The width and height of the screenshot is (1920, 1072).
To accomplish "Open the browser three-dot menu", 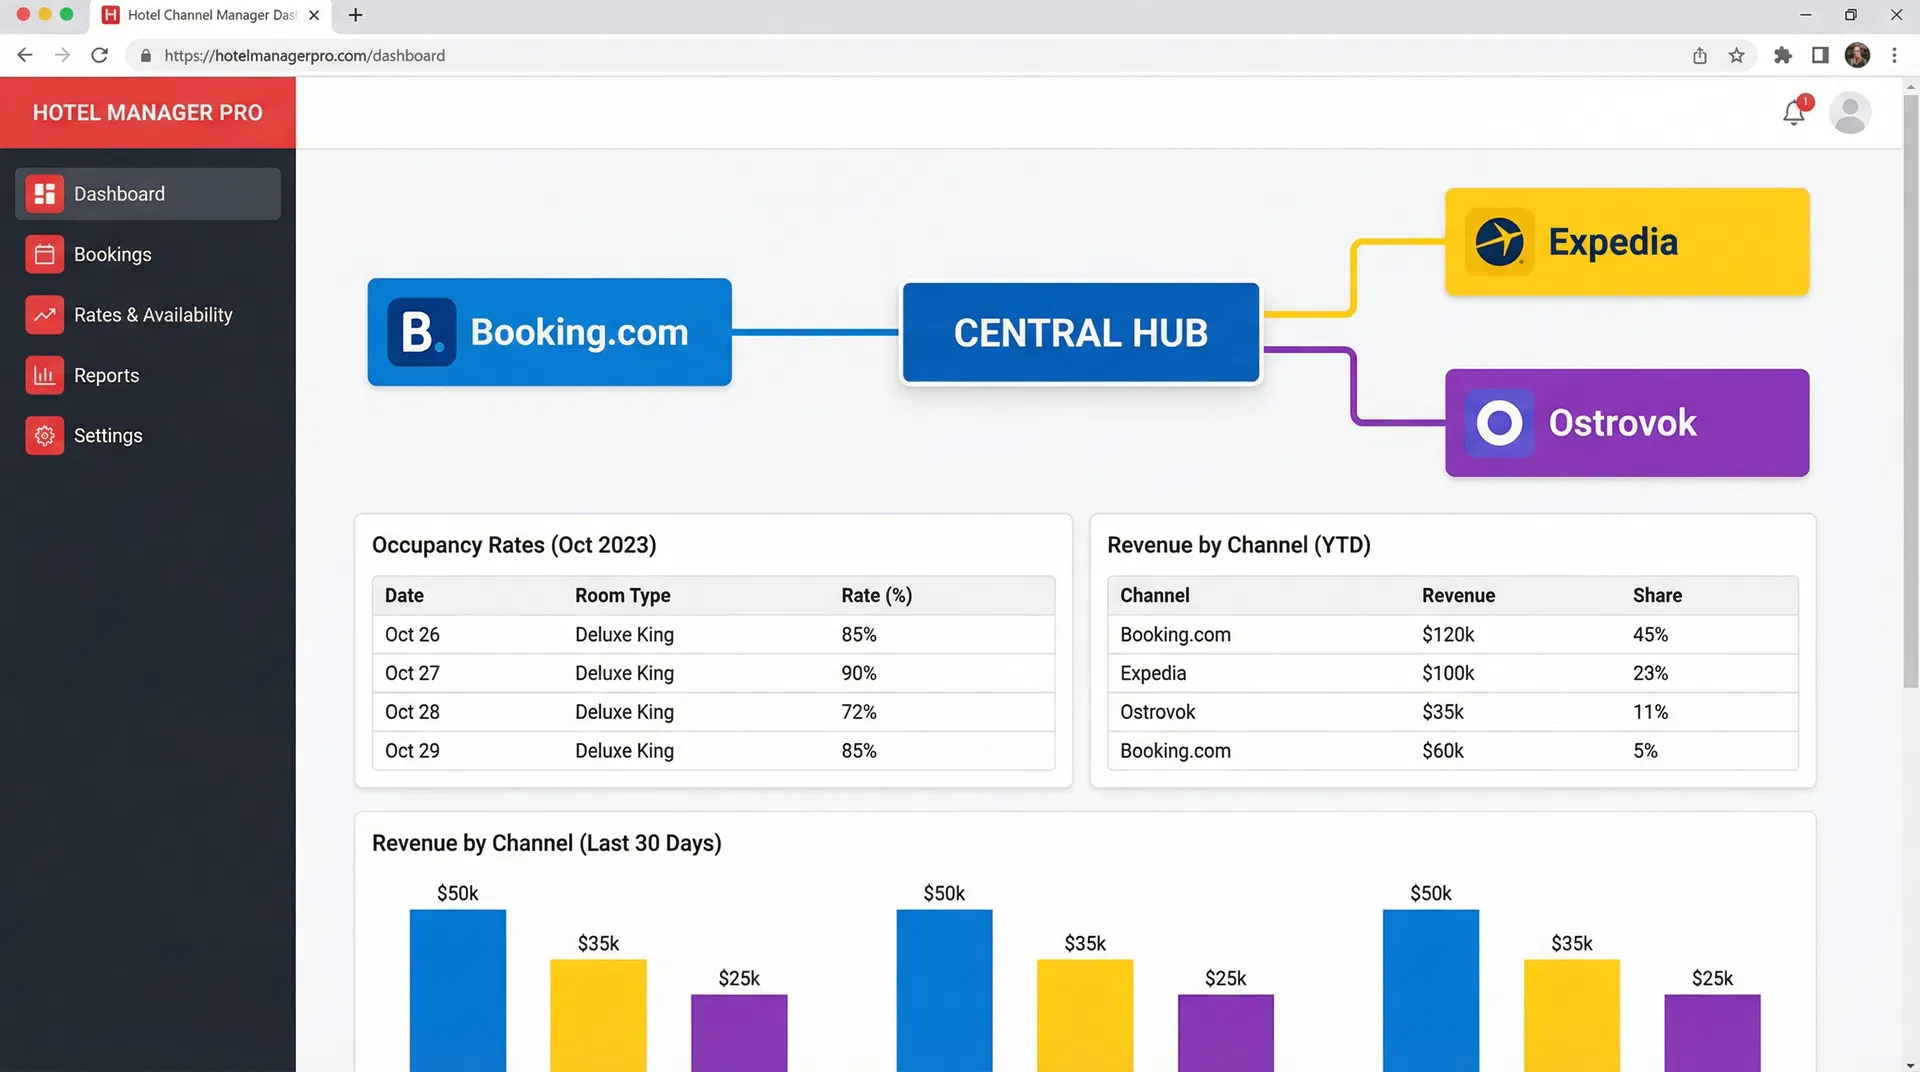I will tap(1894, 56).
